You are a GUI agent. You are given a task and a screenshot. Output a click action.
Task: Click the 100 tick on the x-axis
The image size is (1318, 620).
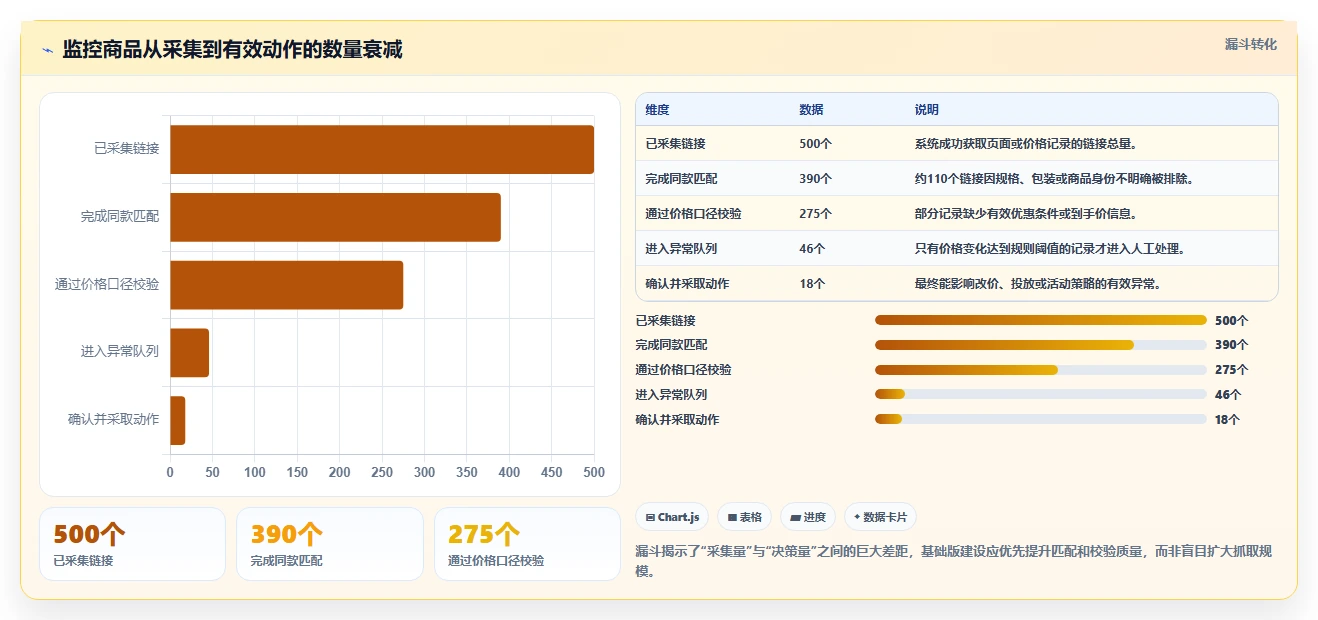[255, 472]
